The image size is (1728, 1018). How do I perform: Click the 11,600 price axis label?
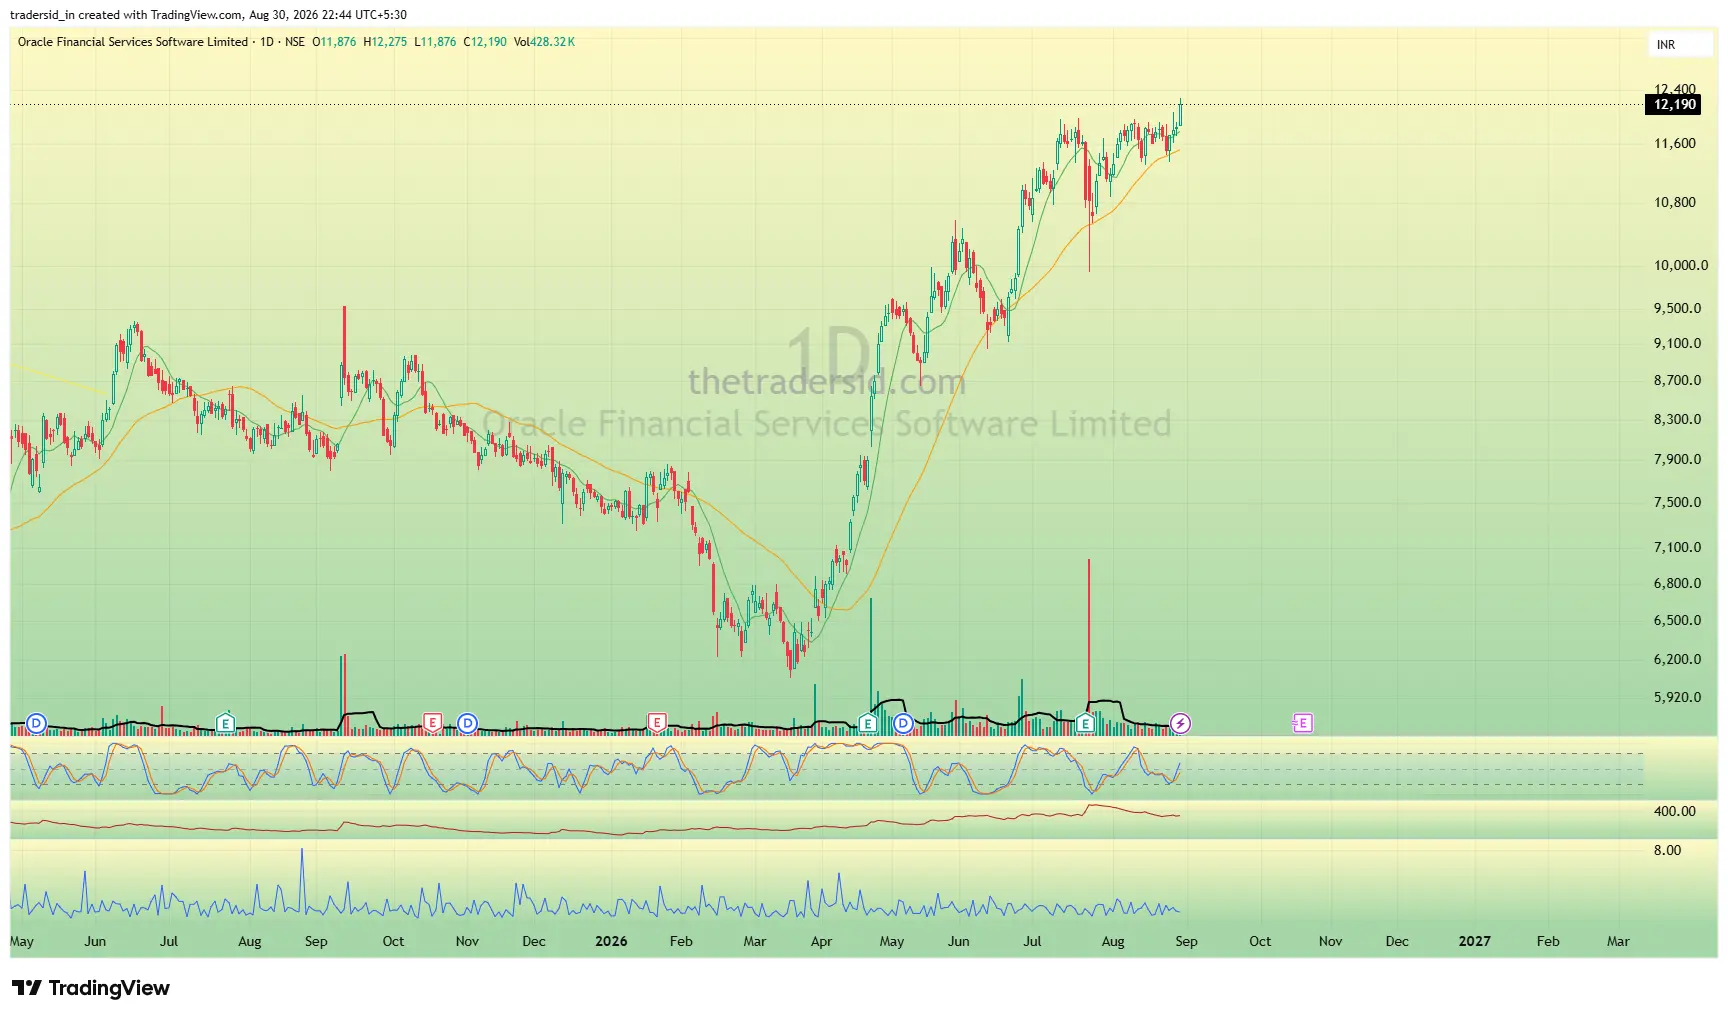coord(1675,143)
